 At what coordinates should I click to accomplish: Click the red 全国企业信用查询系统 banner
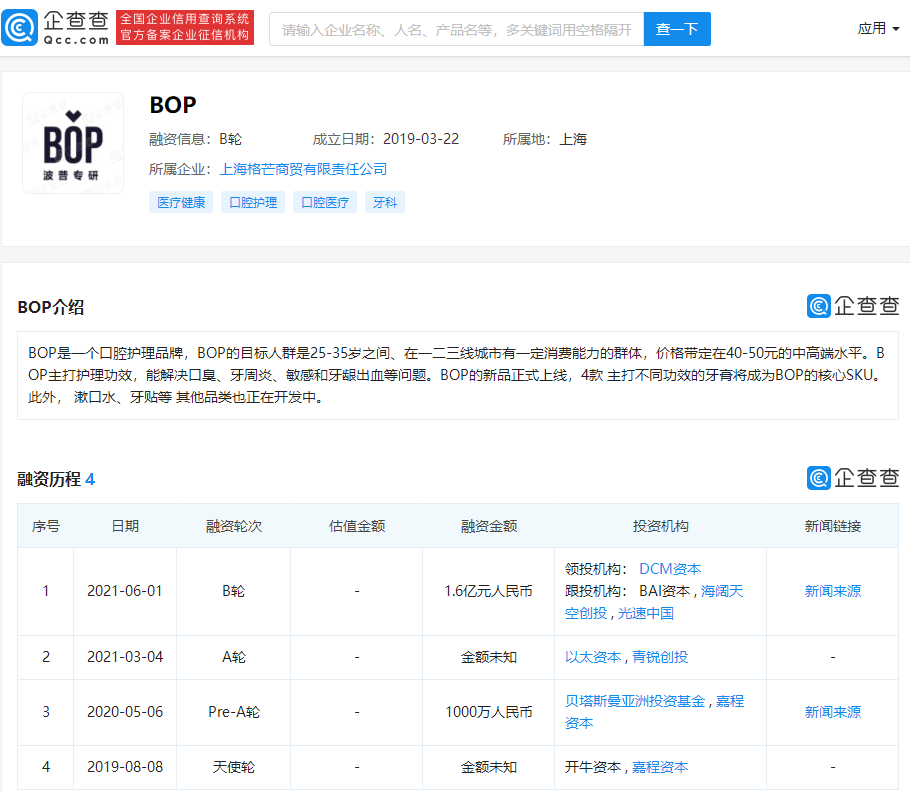185,27
